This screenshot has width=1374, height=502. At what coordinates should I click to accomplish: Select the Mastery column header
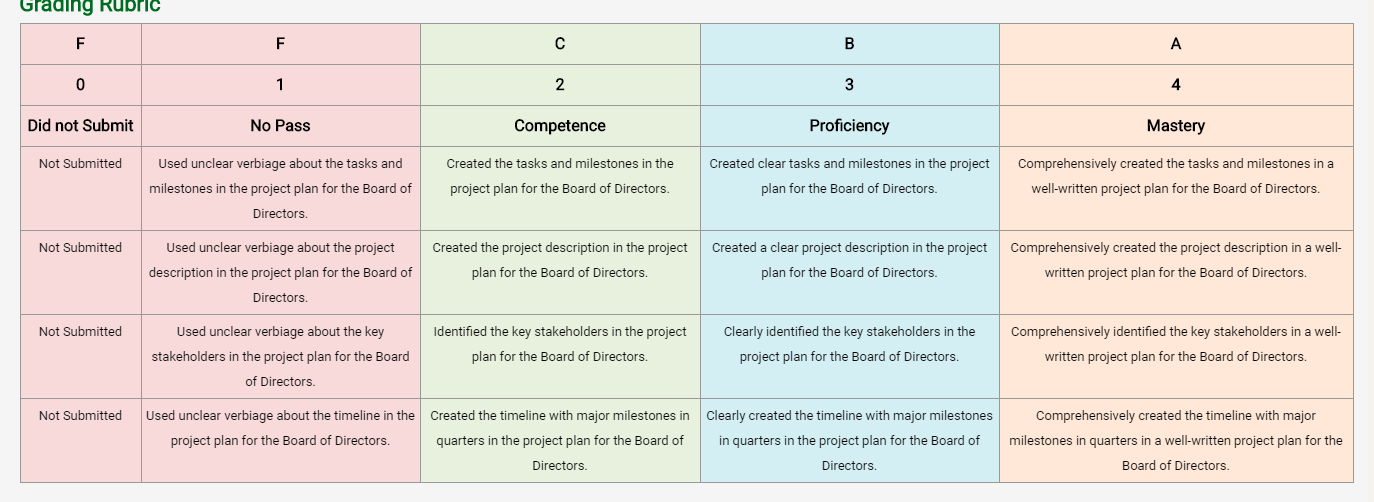point(1176,126)
